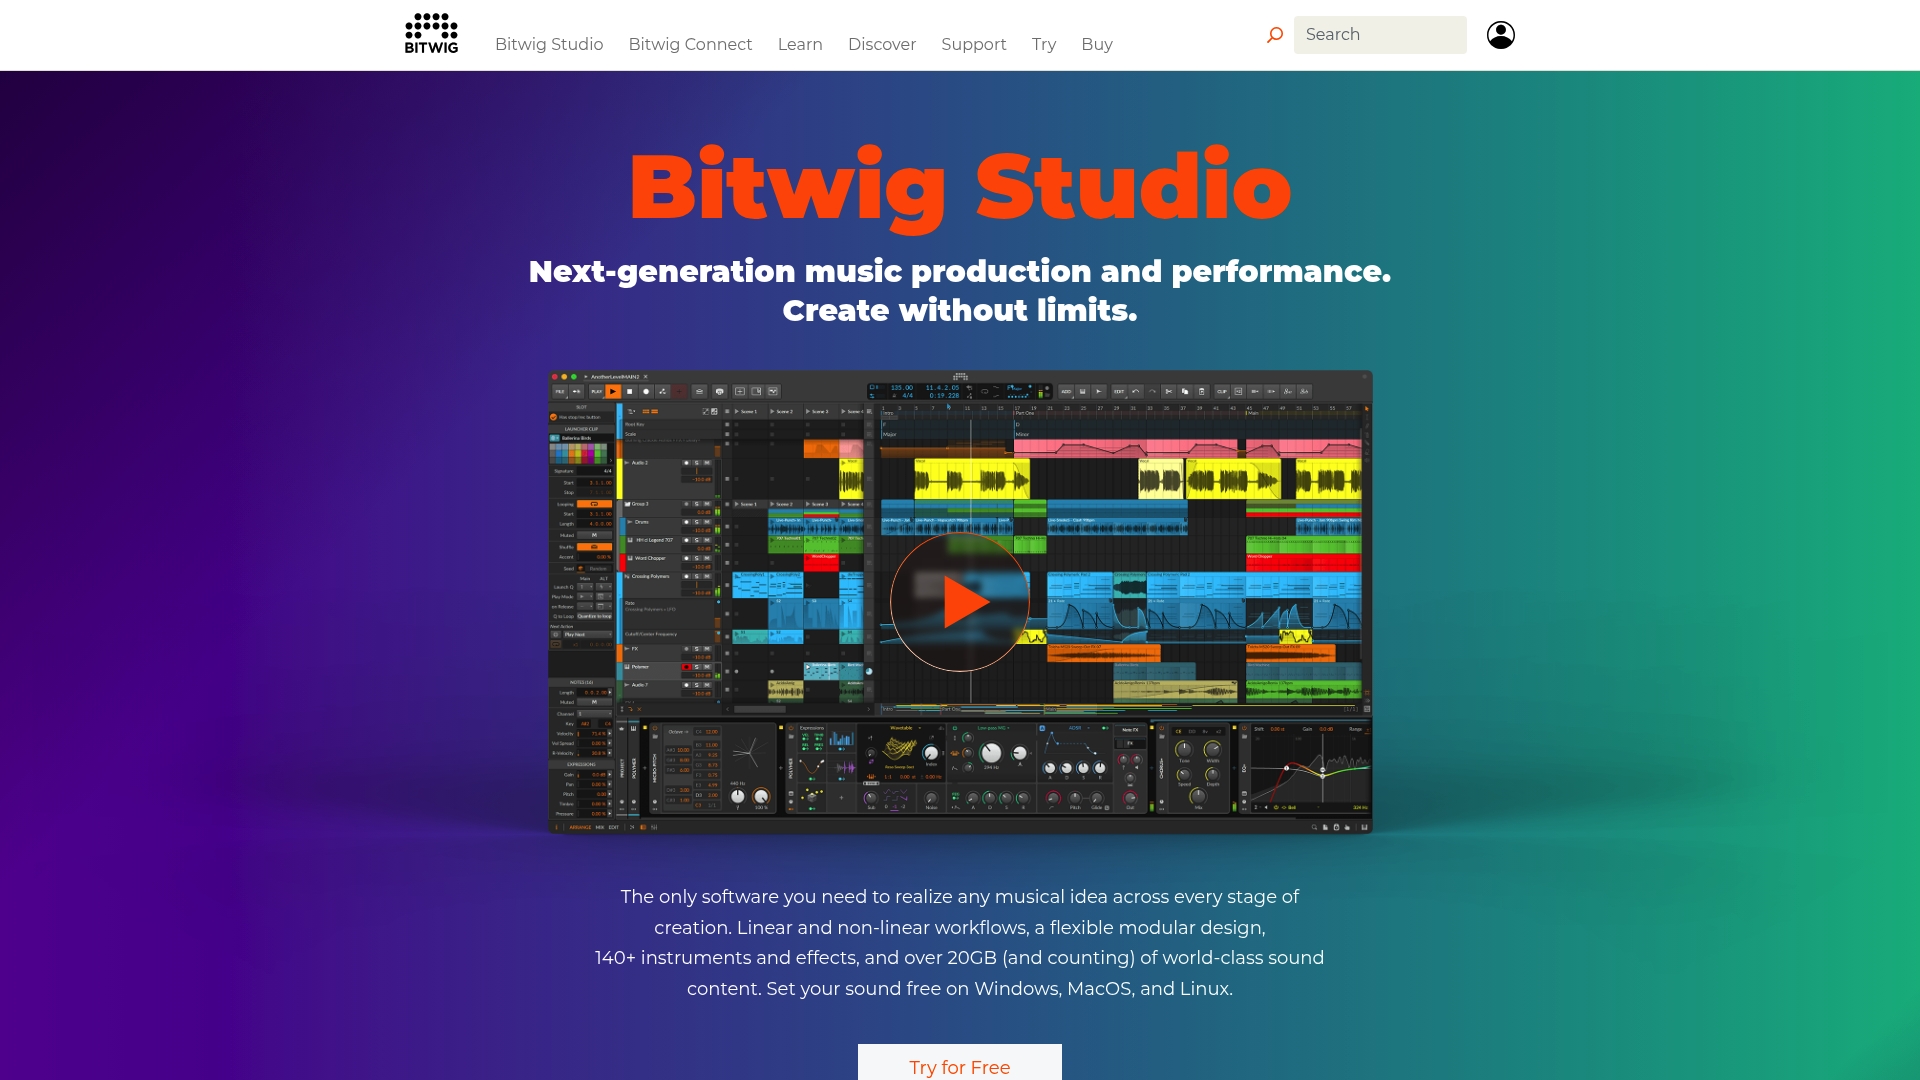Open the Bitwig Connect menu
This screenshot has height=1080, width=1920.
tap(690, 44)
